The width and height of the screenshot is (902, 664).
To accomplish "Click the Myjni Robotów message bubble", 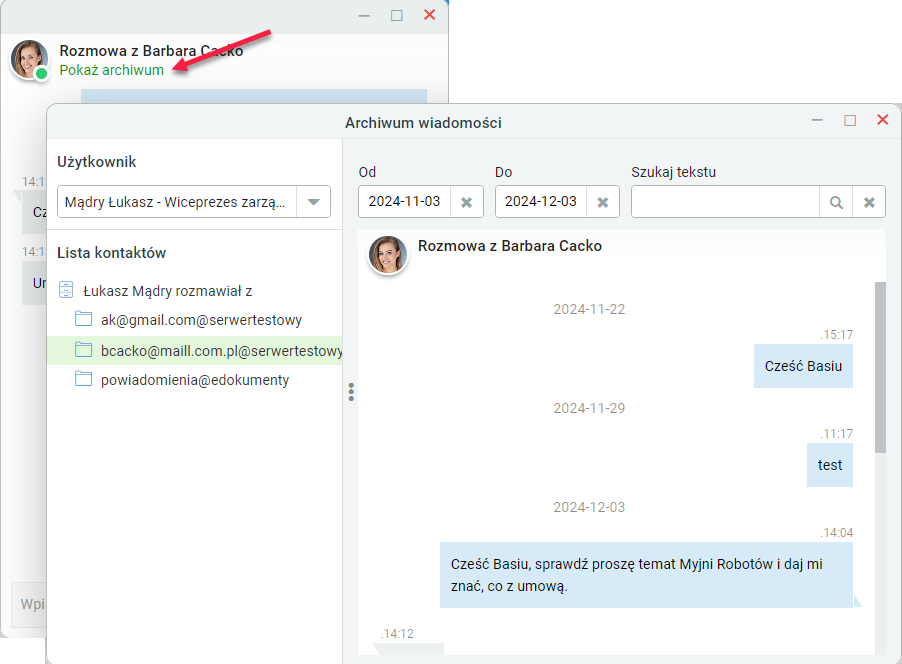I will point(646,575).
